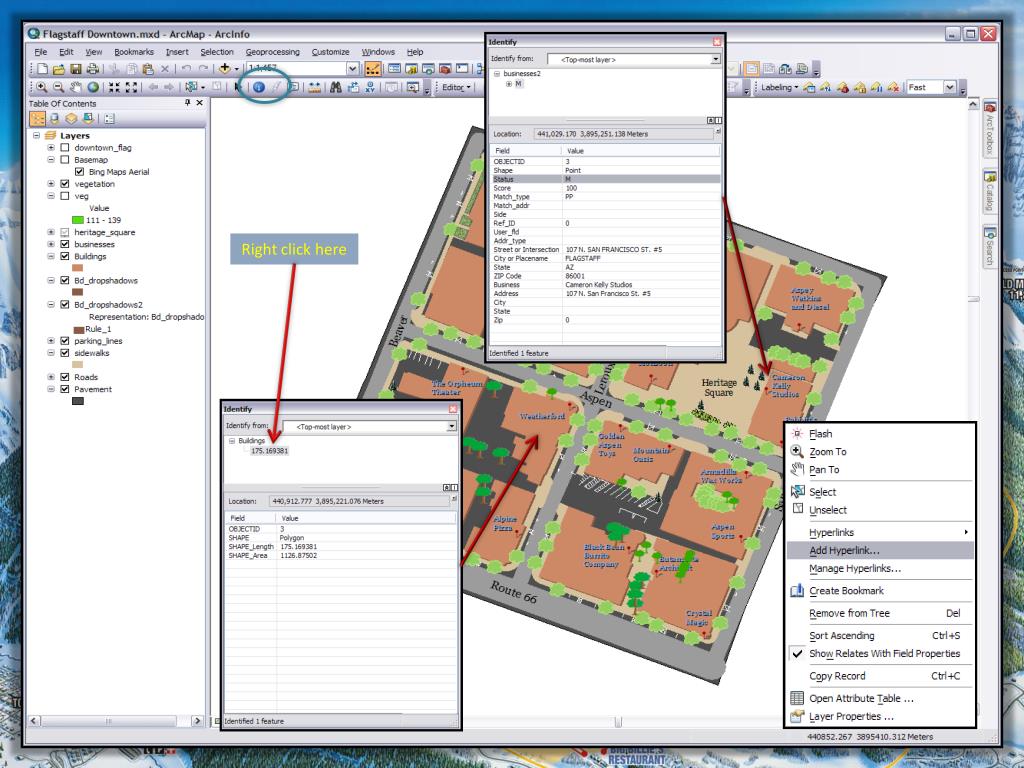Viewport: 1024px width, 768px height.
Task: Click the Add Data plus icon
Action: (x=225, y=69)
